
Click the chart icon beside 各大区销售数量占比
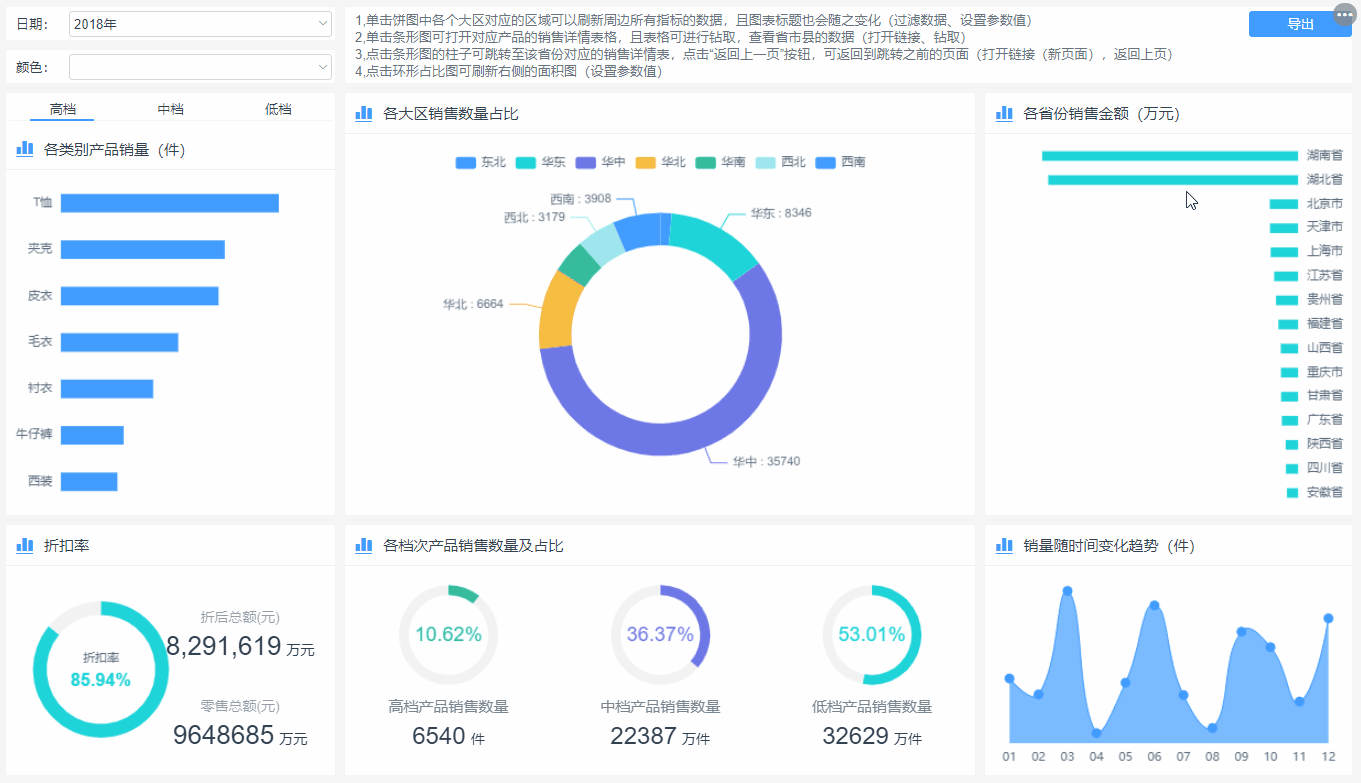[364, 114]
